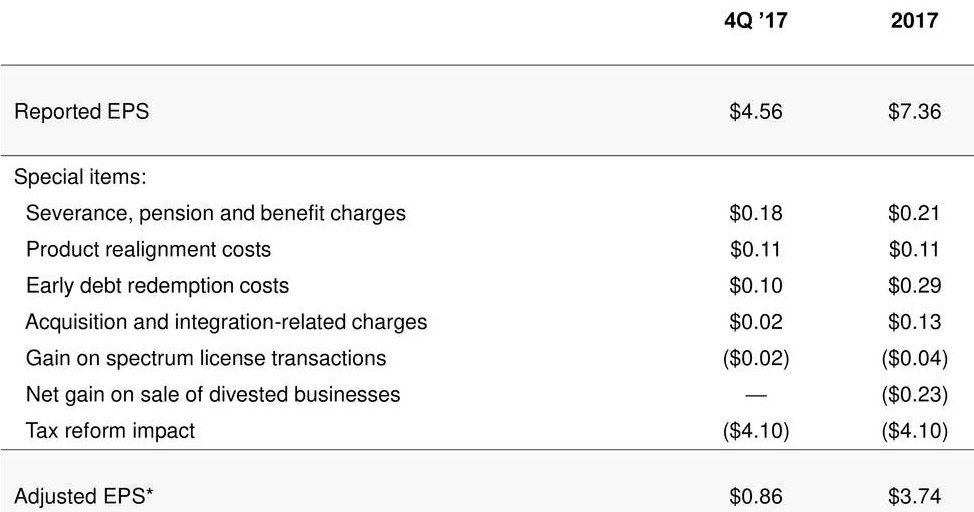
Task: Click the 4Q Reported EPS value $4.56
Action: pos(756,111)
